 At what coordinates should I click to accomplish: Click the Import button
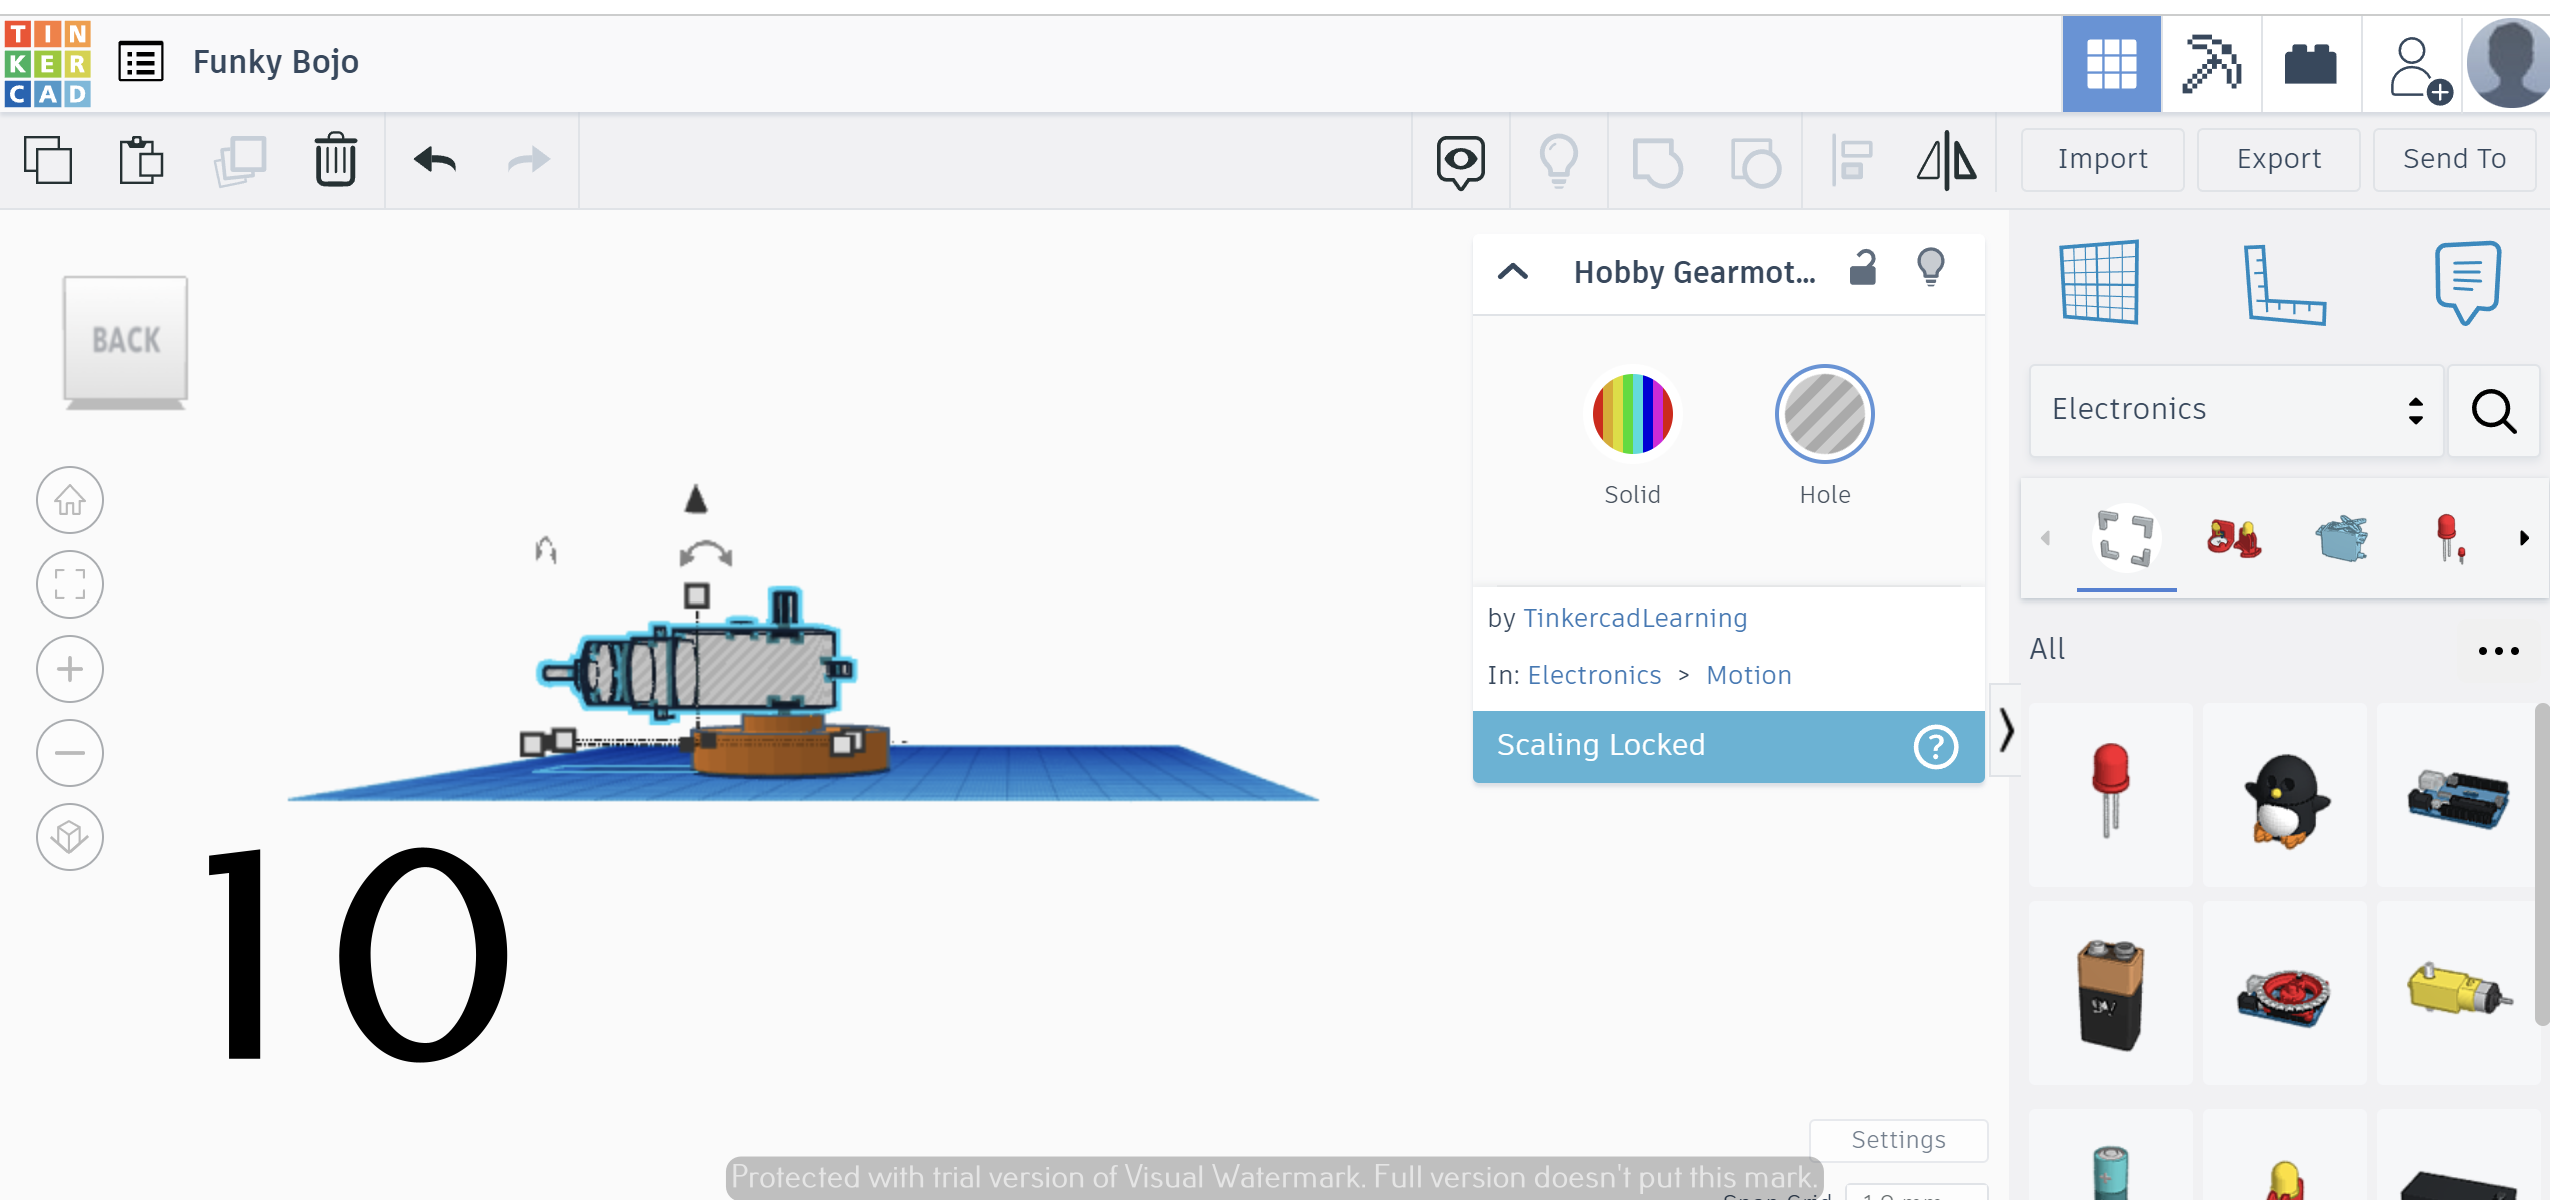click(2101, 159)
